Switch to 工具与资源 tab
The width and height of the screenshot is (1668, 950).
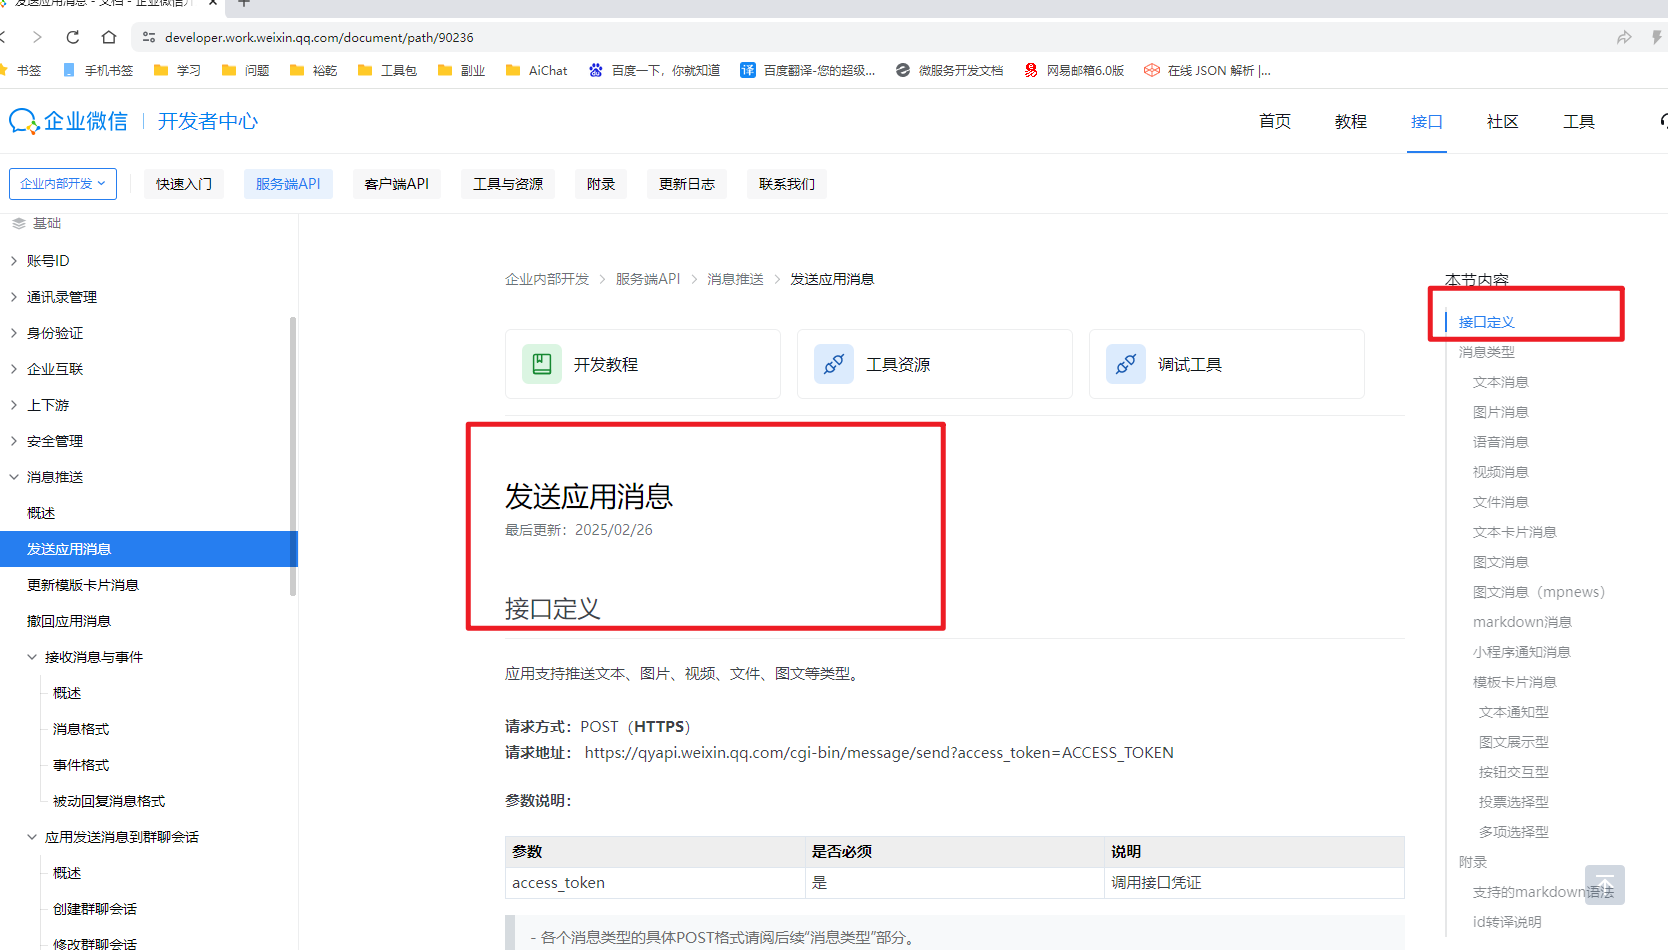[508, 184]
